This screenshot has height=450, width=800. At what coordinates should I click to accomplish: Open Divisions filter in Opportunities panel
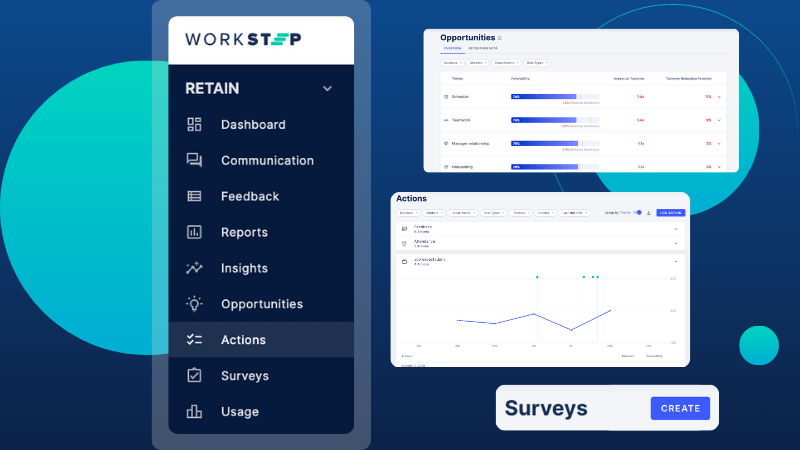point(452,63)
